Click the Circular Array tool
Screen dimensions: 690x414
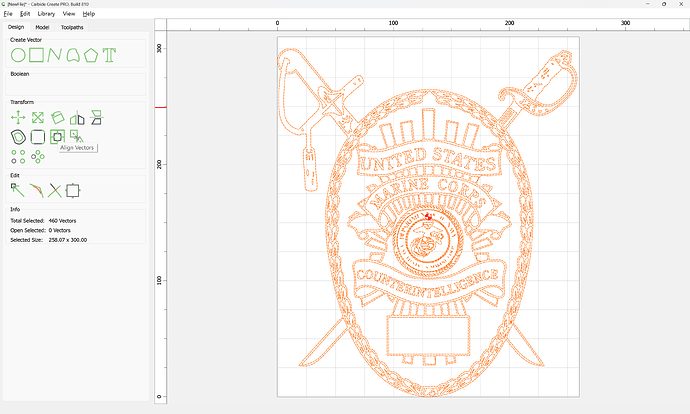click(x=38, y=157)
